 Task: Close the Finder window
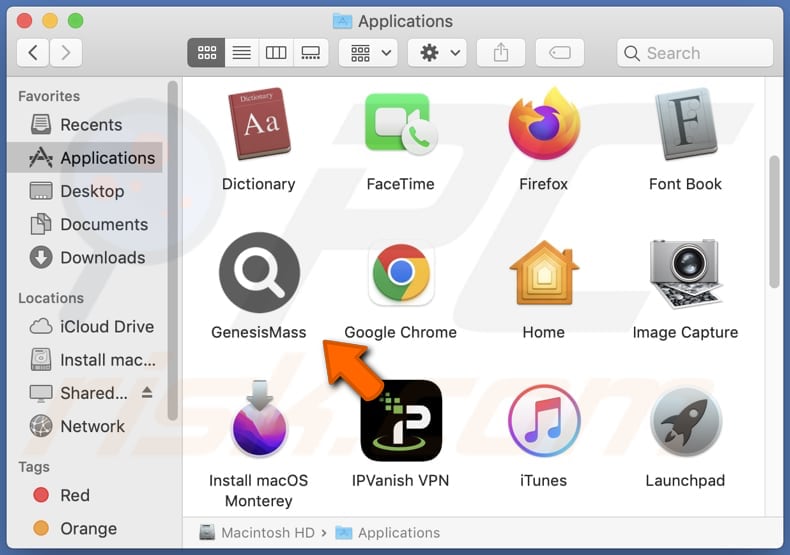click(24, 21)
